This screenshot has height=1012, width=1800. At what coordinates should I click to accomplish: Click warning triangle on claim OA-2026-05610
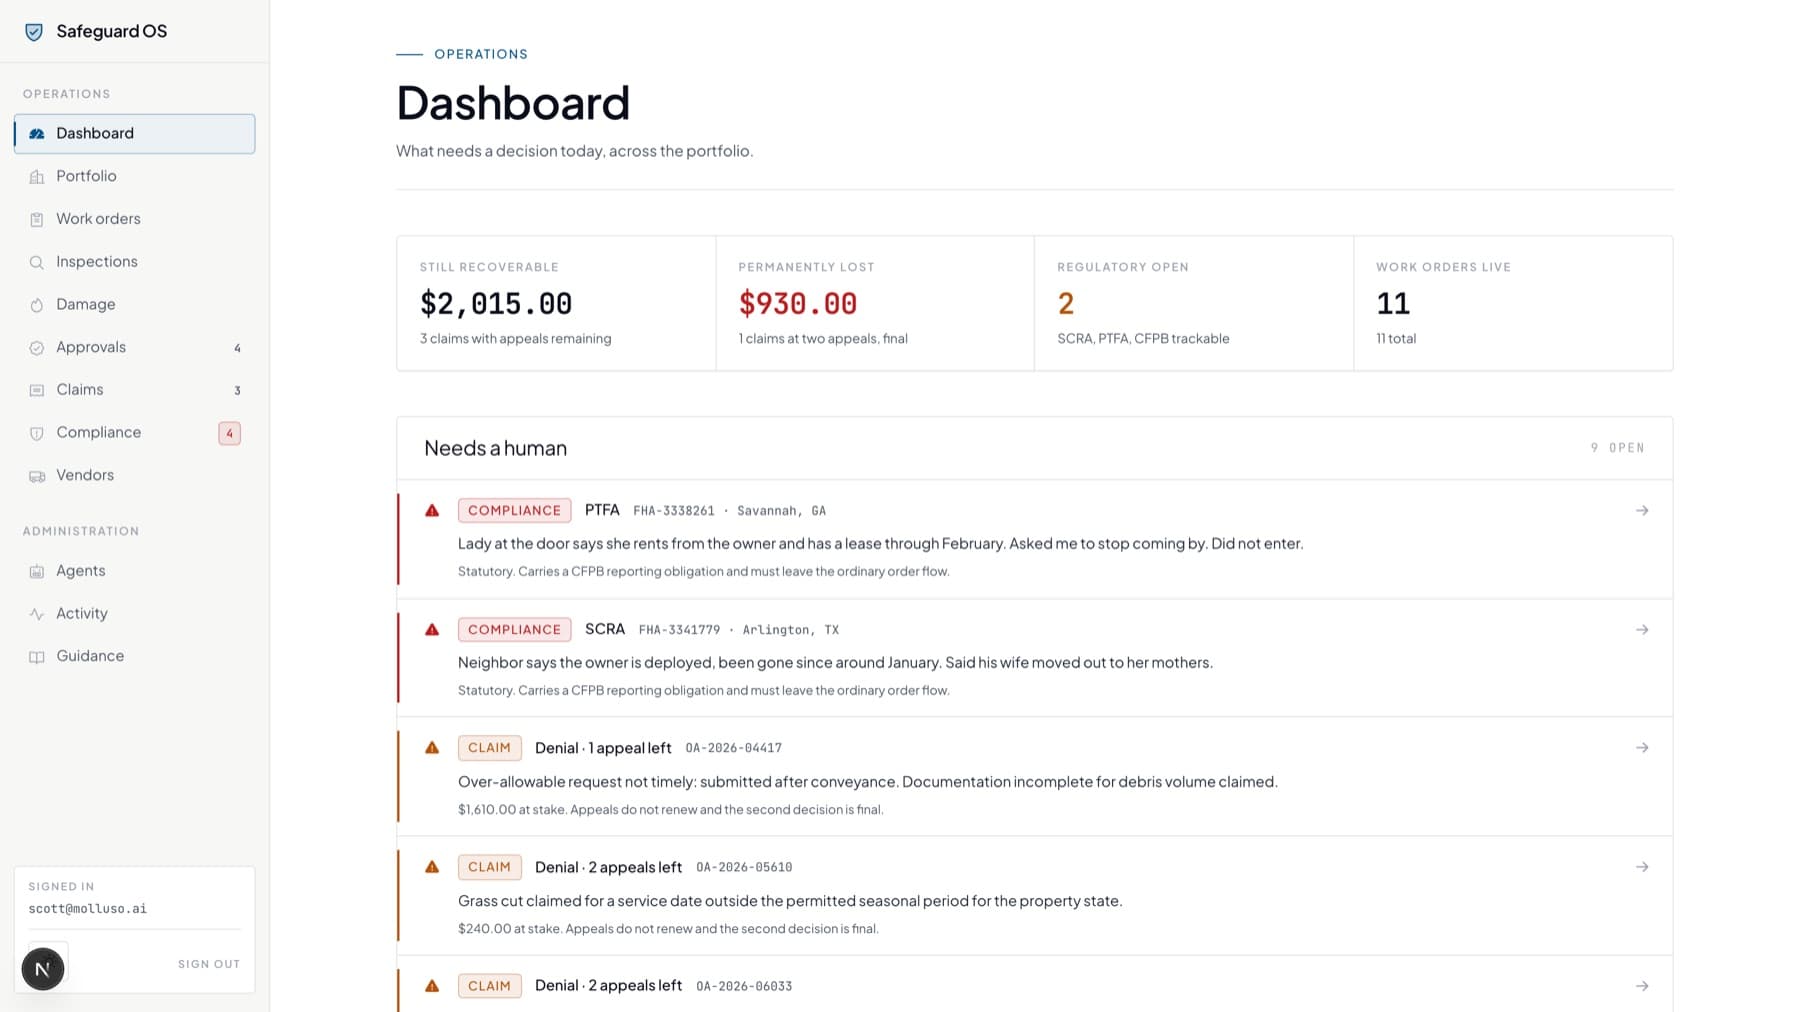(x=432, y=867)
